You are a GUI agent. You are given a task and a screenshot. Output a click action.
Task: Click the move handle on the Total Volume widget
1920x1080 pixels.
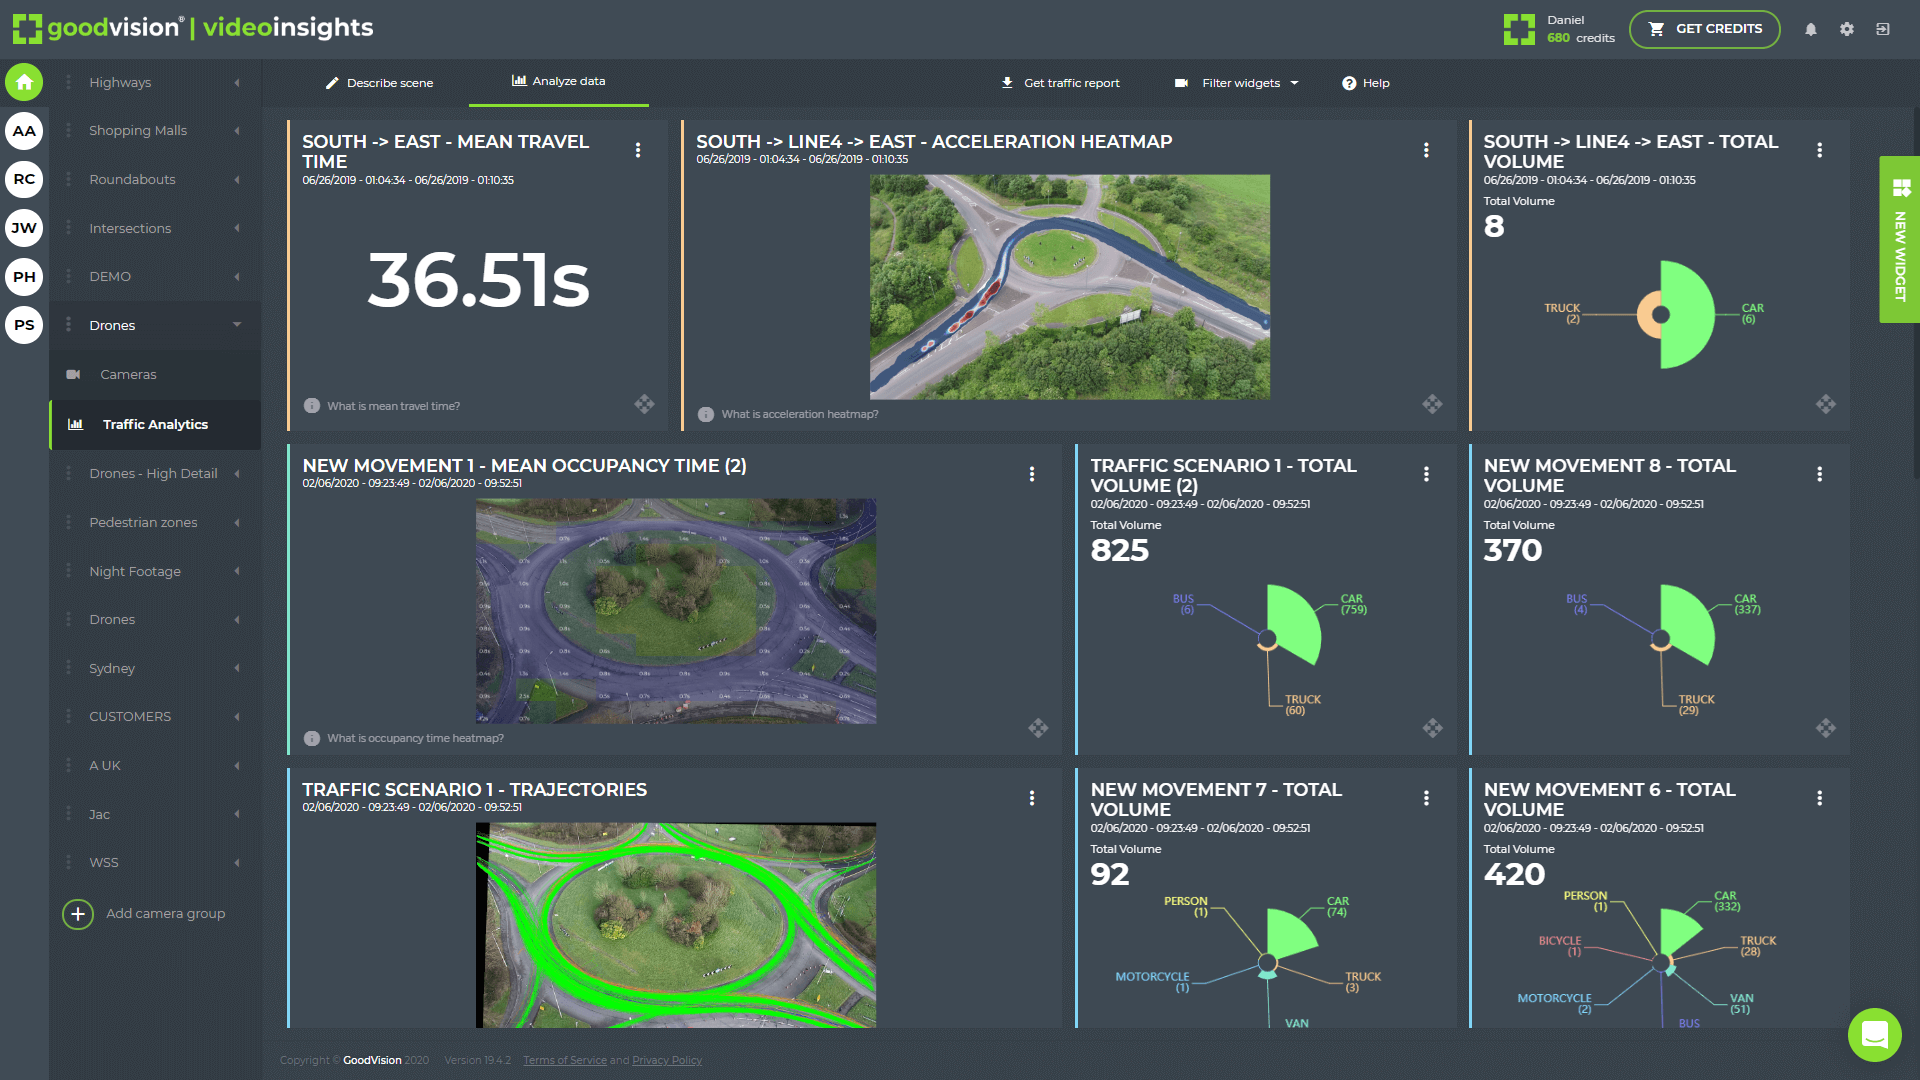(x=1828, y=405)
